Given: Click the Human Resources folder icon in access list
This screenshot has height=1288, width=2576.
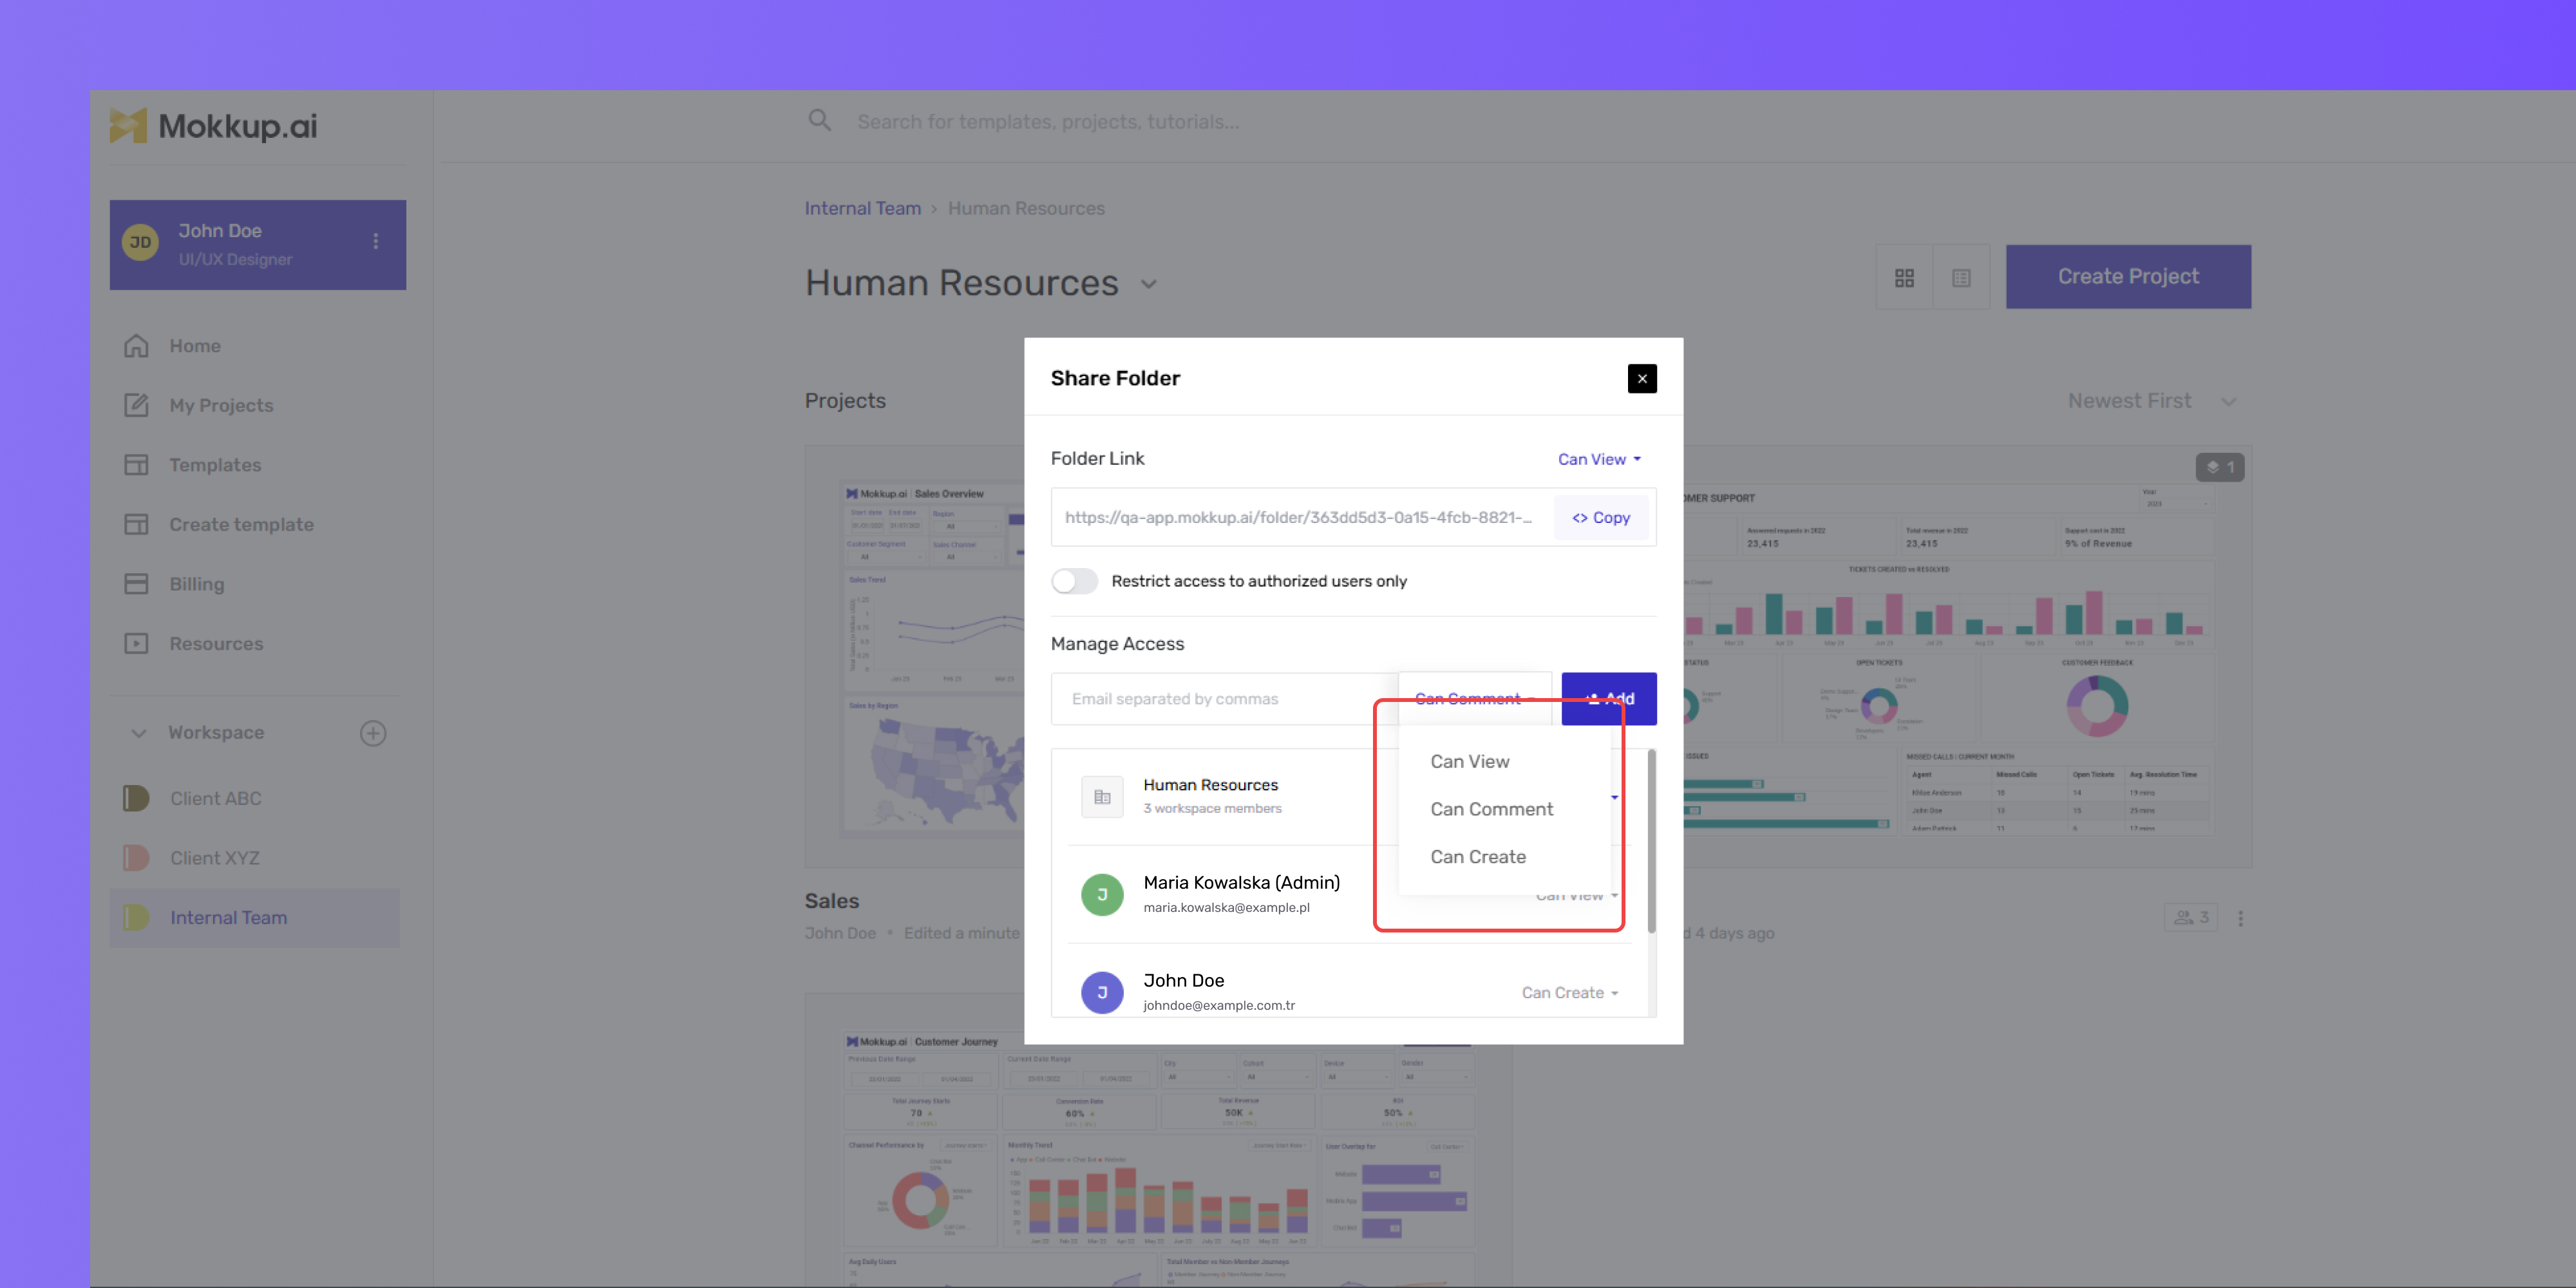Looking at the screenshot, I should (1102, 797).
